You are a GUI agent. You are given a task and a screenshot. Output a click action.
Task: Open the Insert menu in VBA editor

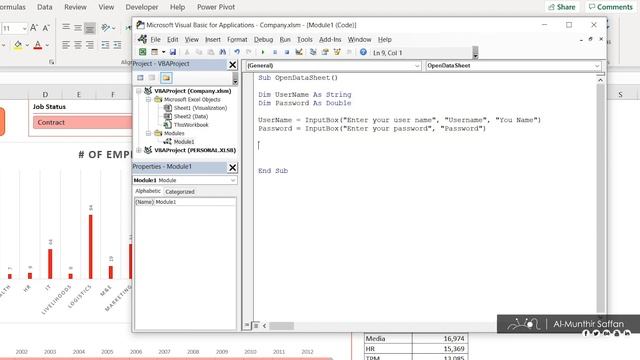click(213, 40)
